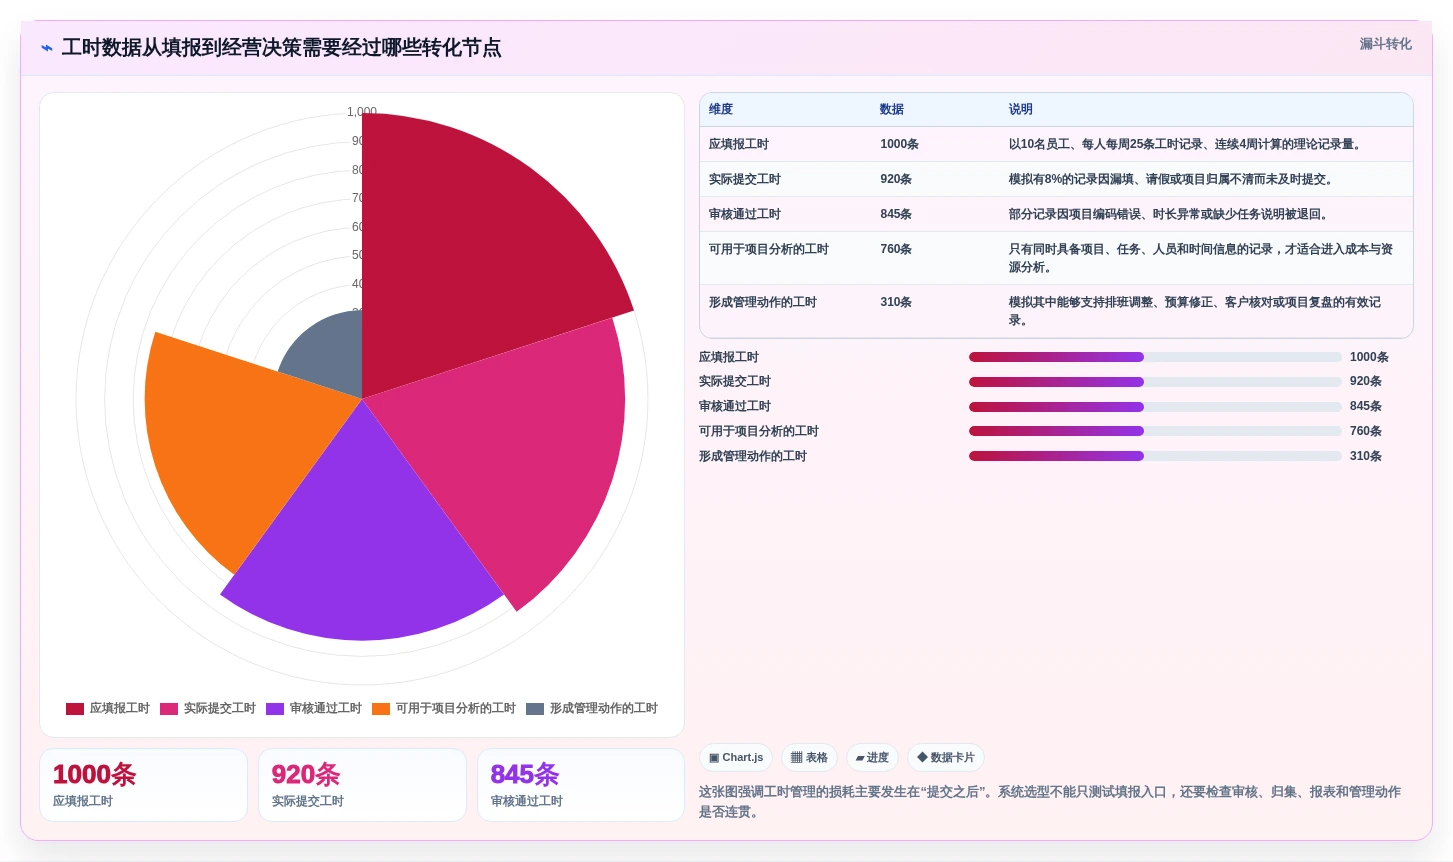Open the 1000条 应填报工时 data card
This screenshot has width=1453, height=862.
point(143,785)
